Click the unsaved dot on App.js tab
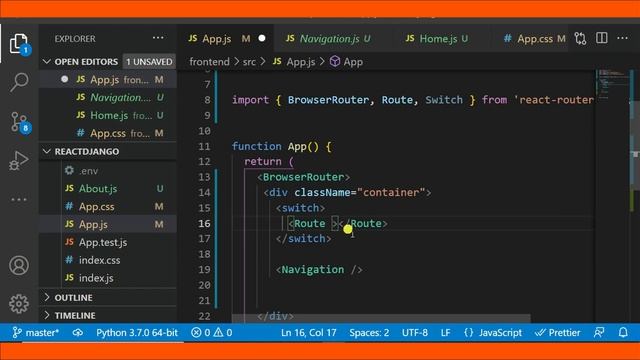The width and height of the screenshot is (640, 360). coord(262,38)
